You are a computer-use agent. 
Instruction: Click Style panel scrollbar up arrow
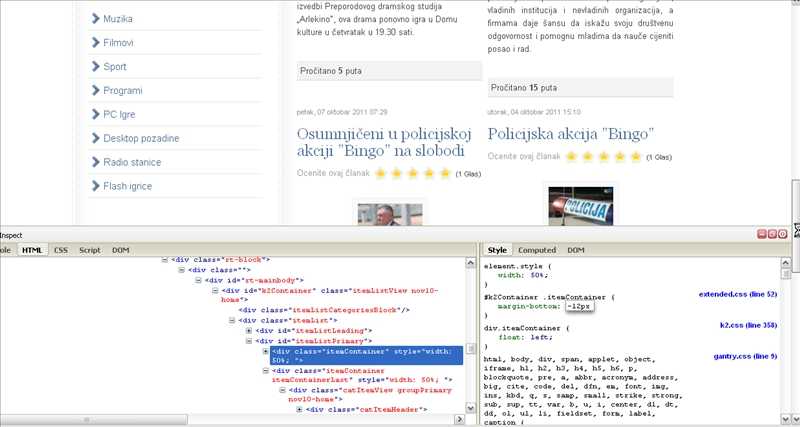[x=786, y=263]
